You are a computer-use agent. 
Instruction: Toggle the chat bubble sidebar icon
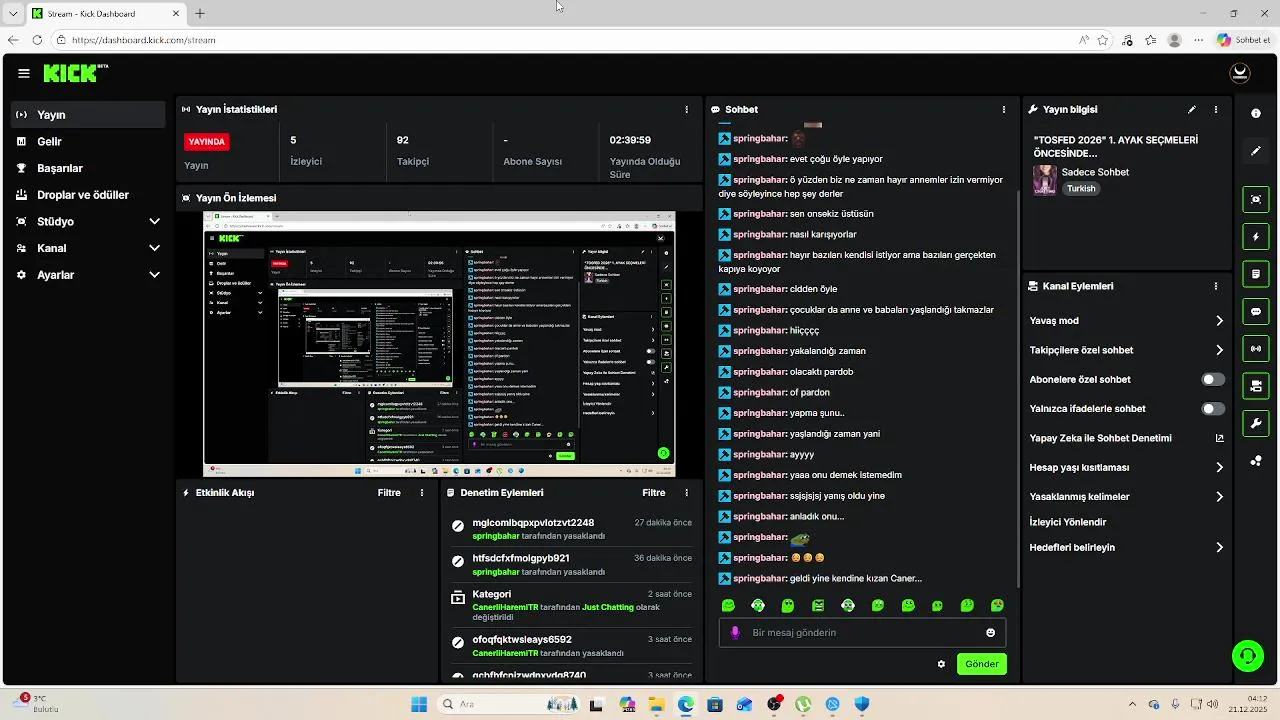(1256, 312)
